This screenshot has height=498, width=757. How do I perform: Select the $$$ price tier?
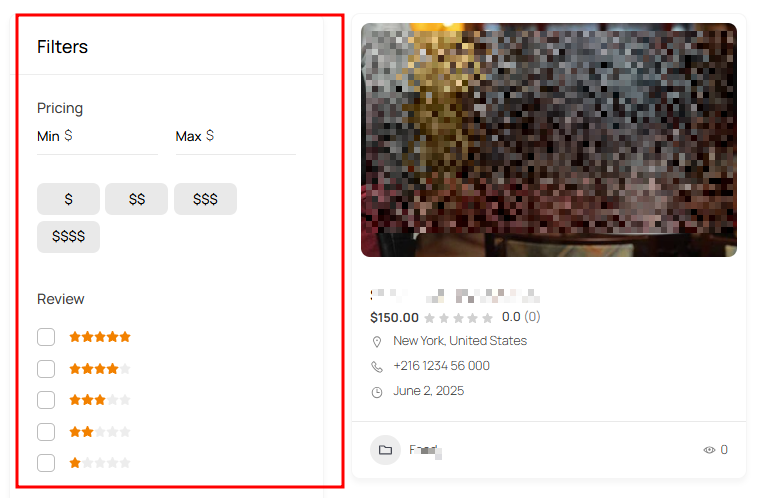pos(205,199)
